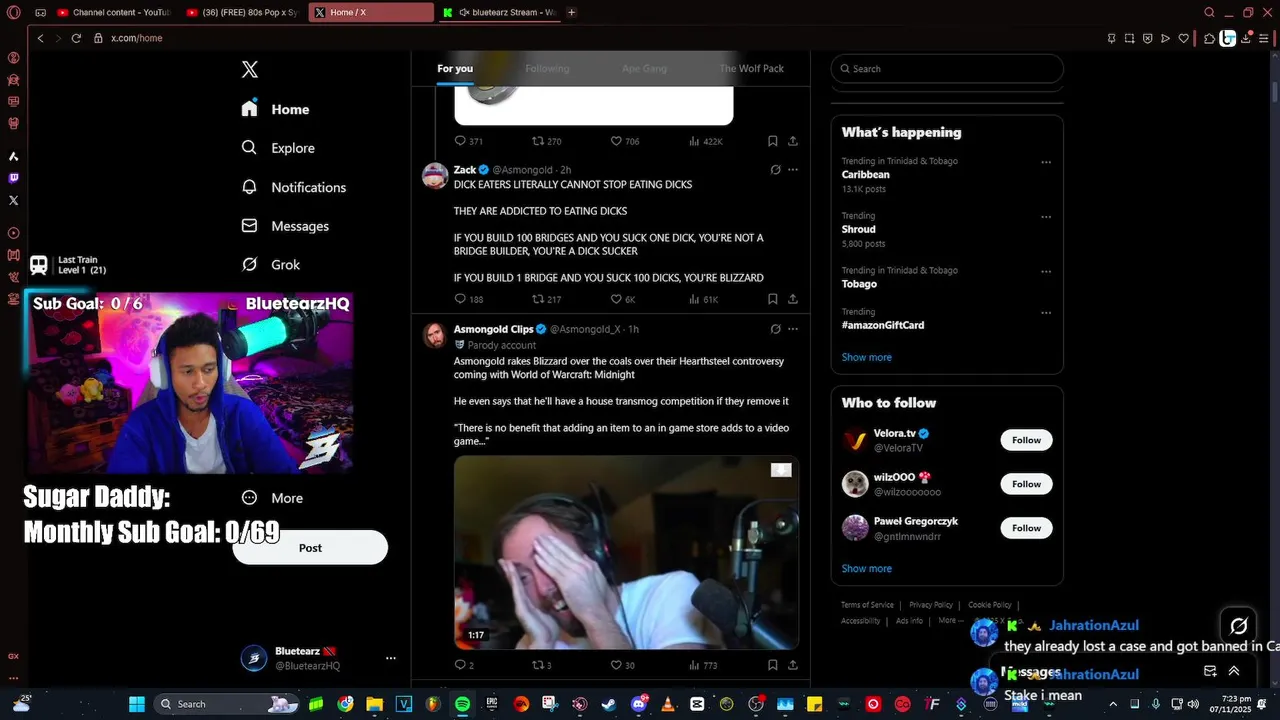1280x720 pixels.
Task: Share the Asmongold Clips post
Action: [793, 665]
